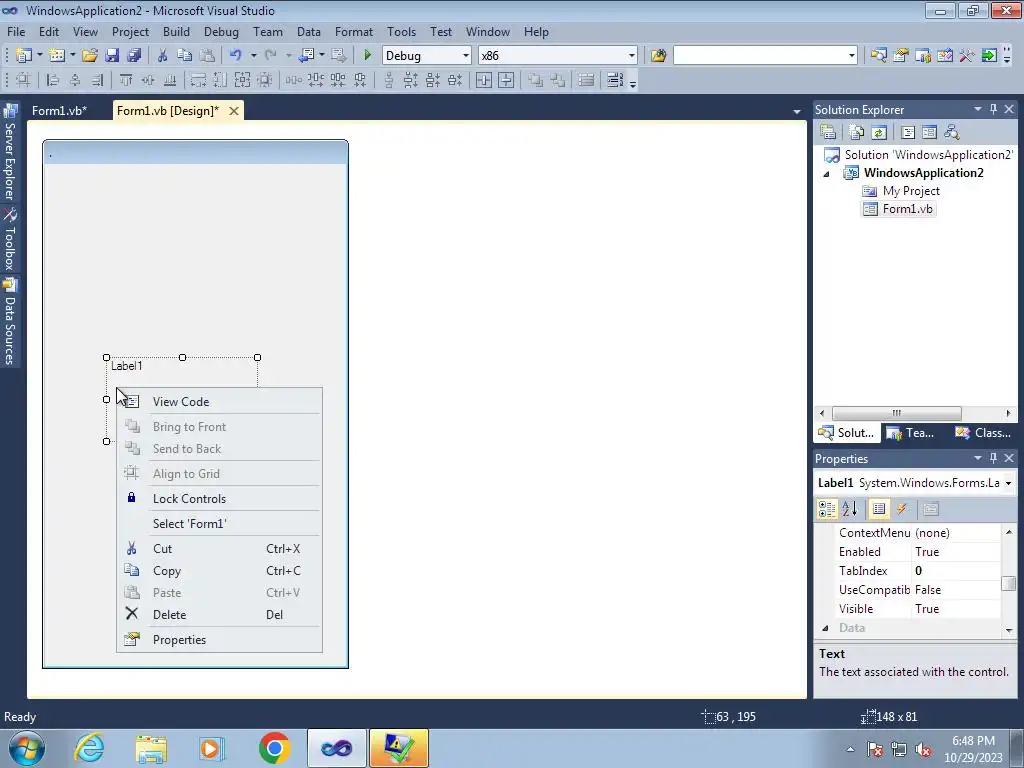
Task: Click the Make Same Width layout icon
Action: coord(198,80)
